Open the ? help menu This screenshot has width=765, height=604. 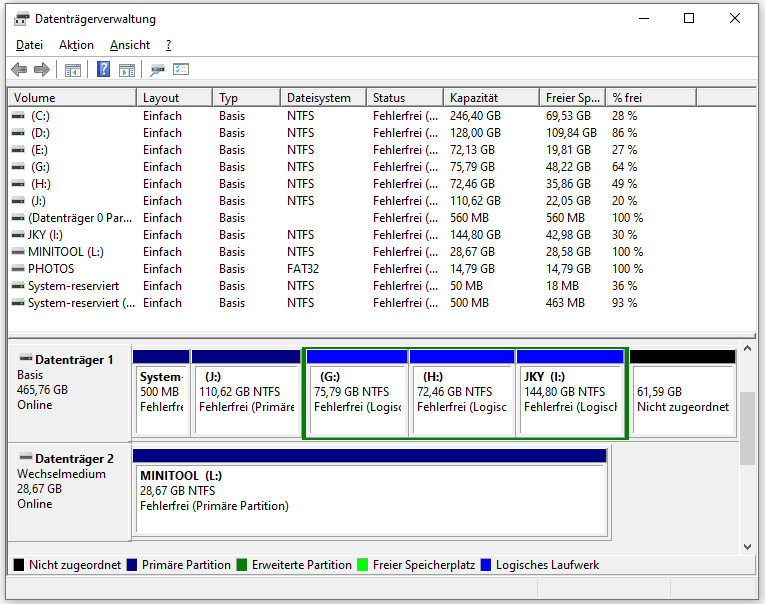click(x=168, y=45)
